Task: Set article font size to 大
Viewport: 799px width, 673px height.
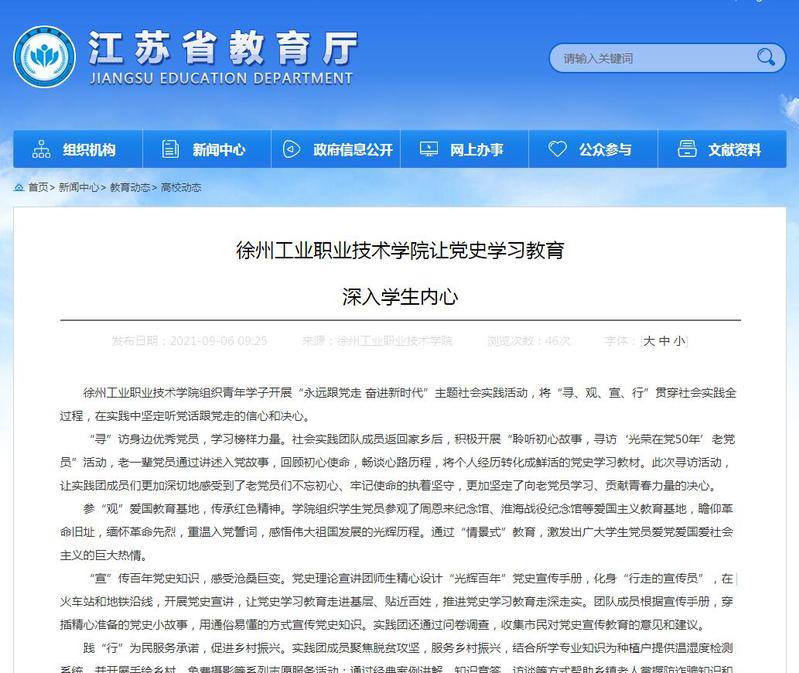Action: coord(649,341)
